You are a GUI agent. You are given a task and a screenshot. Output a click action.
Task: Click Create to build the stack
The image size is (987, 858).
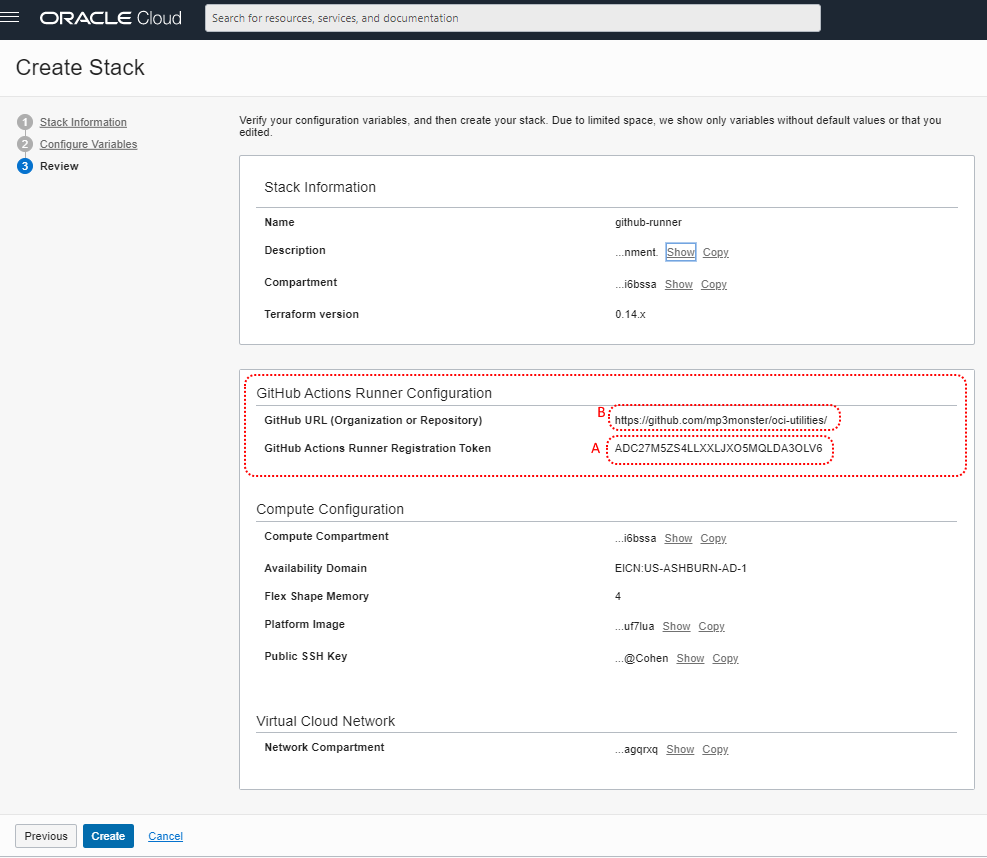click(108, 836)
